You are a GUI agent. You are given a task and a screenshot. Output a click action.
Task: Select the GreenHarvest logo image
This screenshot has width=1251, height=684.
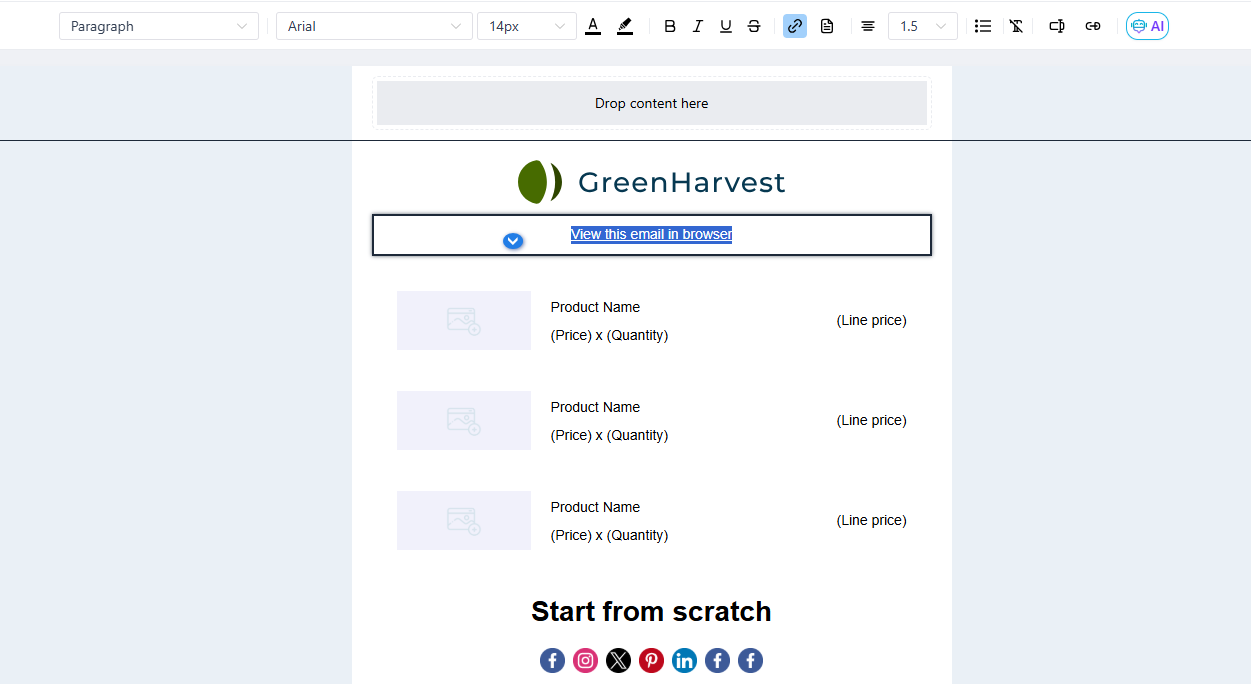coord(652,182)
